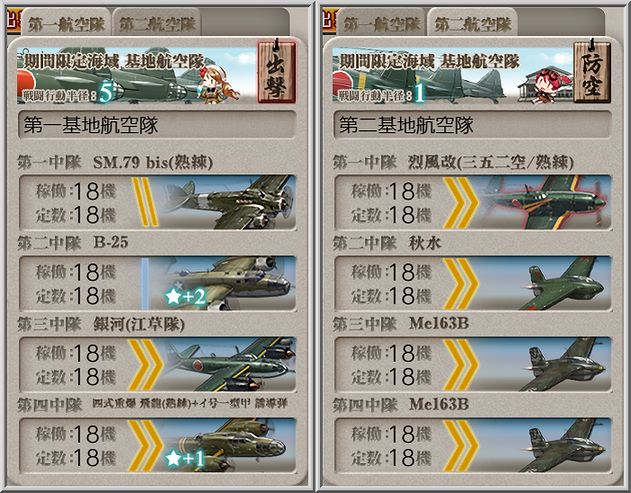This screenshot has height=493, width=631.
Task: Select the SM.79 bis bomber plane slot
Action: click(x=158, y=202)
